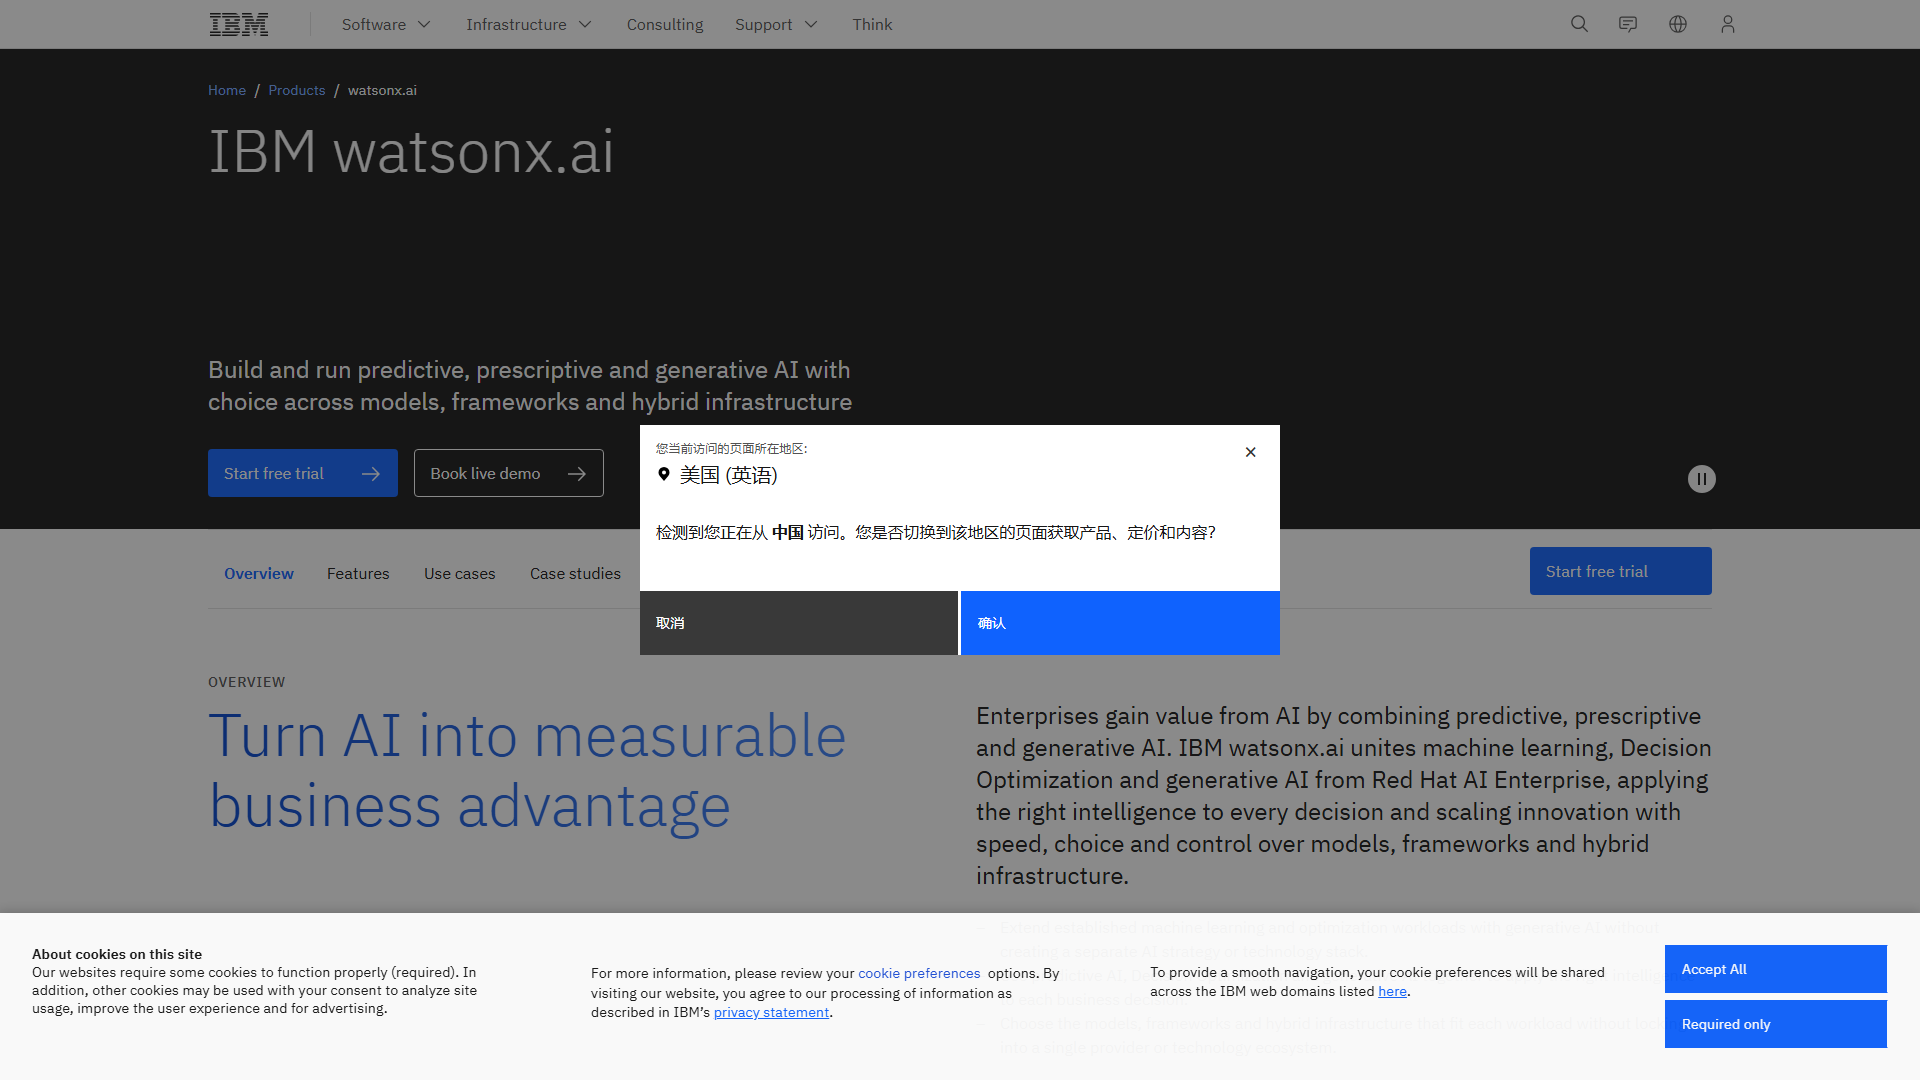Screen dimensions: 1920x1080
Task: Accept all cookies
Action: [x=1775, y=969]
